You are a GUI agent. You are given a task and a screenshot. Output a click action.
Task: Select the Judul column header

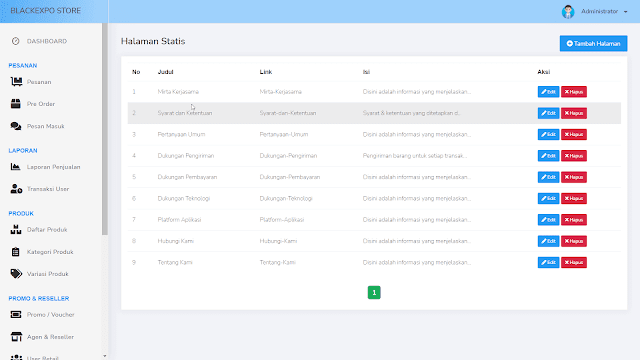[165, 72]
